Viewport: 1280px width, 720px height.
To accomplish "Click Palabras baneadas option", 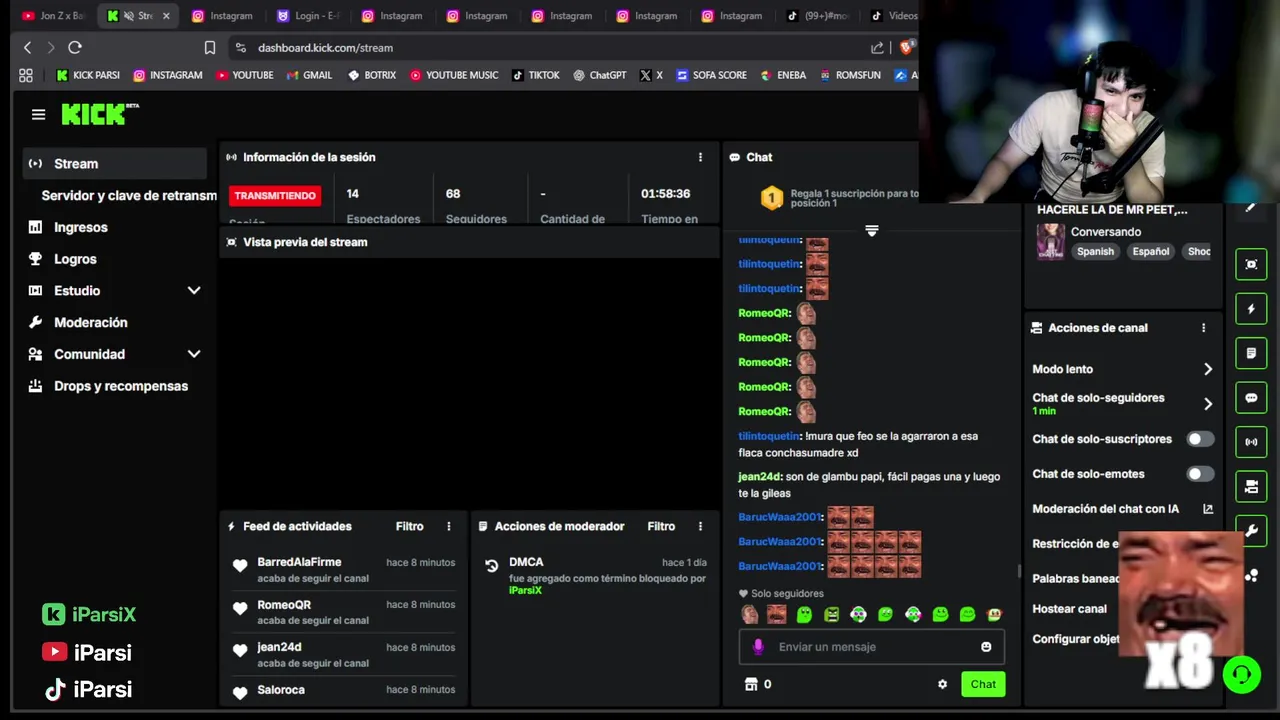I will click(x=1076, y=578).
